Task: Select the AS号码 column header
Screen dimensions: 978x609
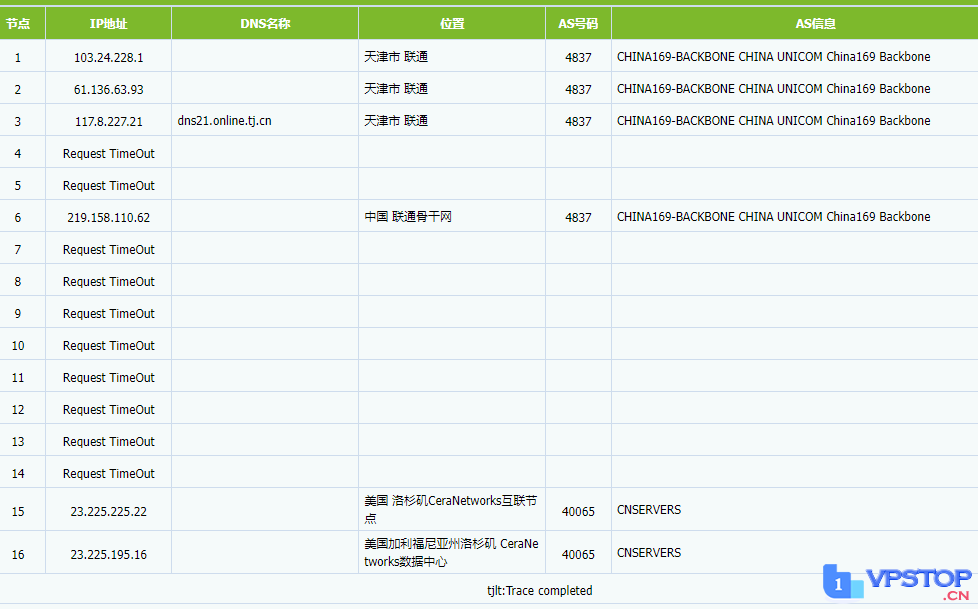Action: point(578,24)
